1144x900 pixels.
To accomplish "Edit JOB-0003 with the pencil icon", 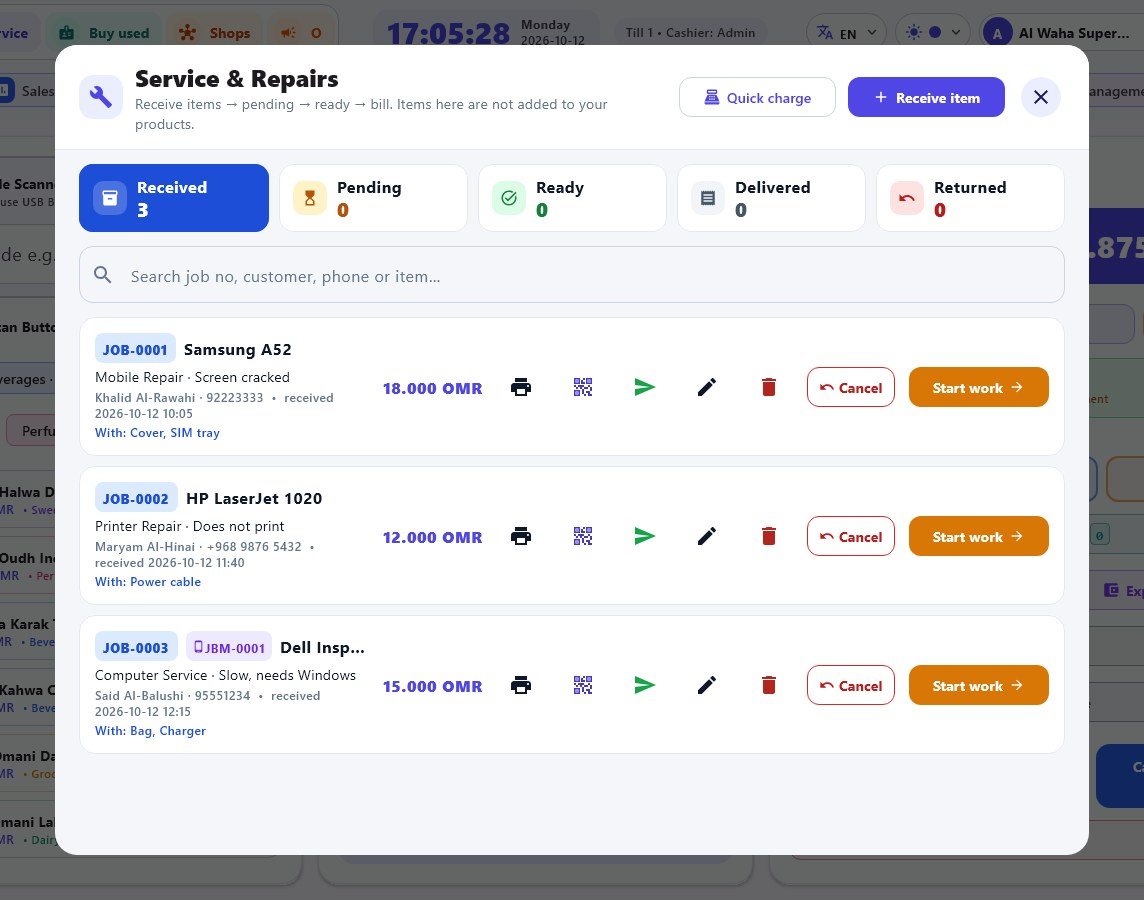I will [707, 686].
